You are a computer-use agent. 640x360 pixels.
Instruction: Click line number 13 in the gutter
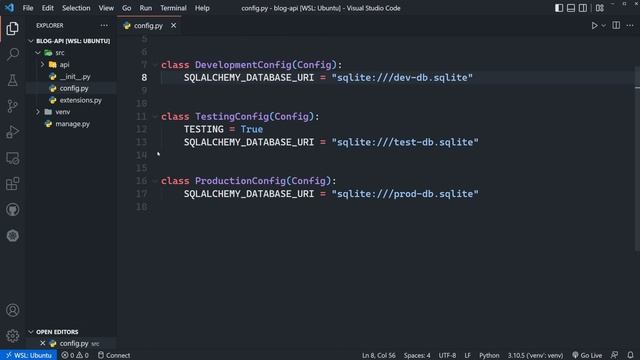coord(142,142)
